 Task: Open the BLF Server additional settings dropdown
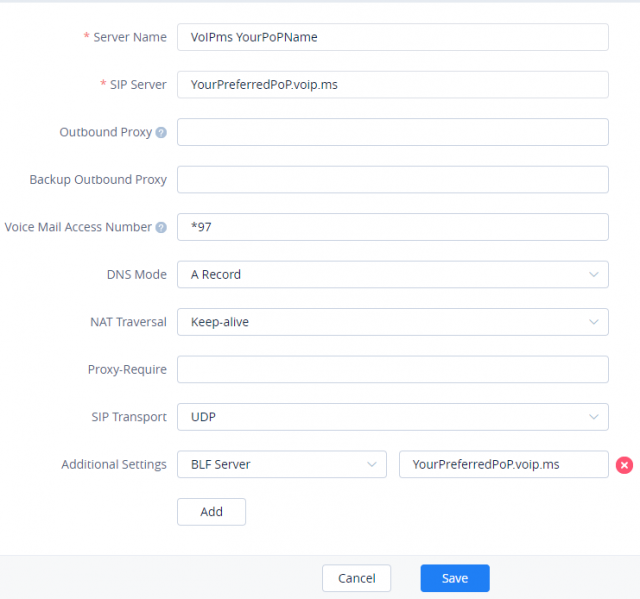click(282, 464)
